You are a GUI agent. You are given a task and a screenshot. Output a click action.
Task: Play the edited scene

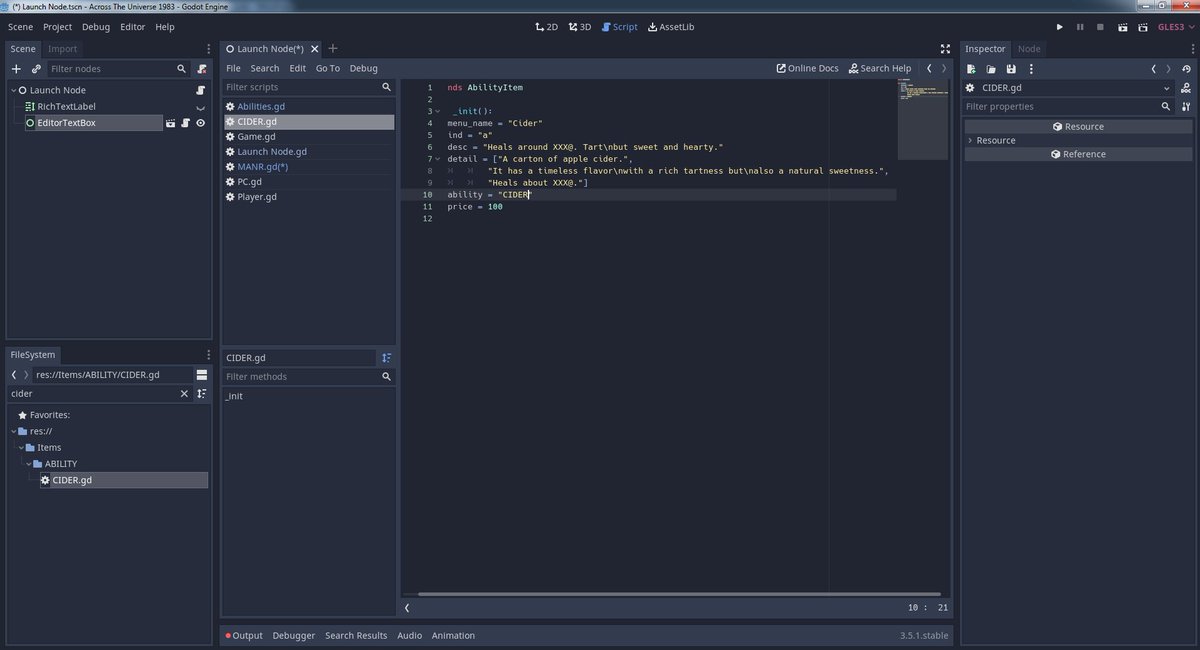click(x=1124, y=27)
